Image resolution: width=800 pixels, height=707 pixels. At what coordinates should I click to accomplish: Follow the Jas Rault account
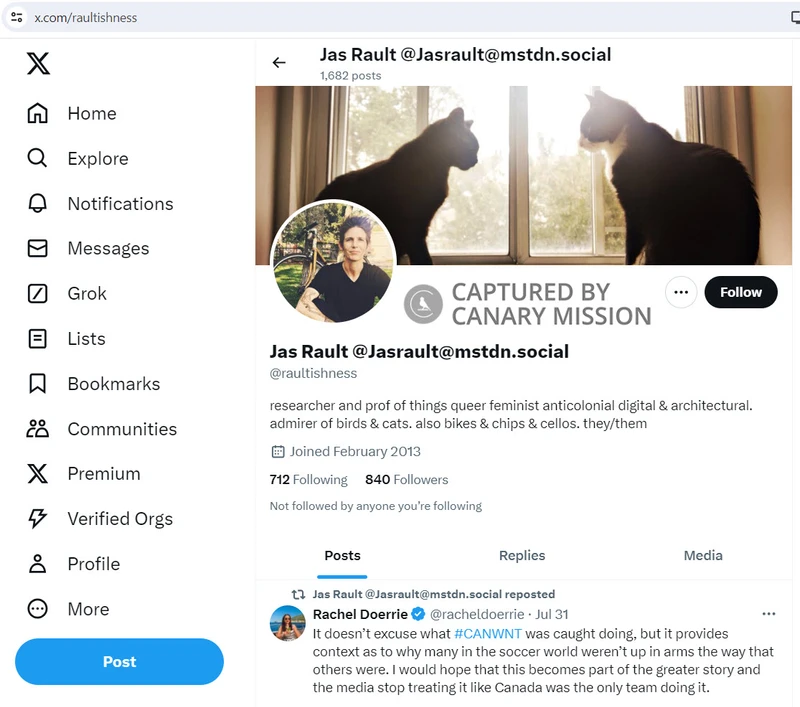[x=741, y=292]
